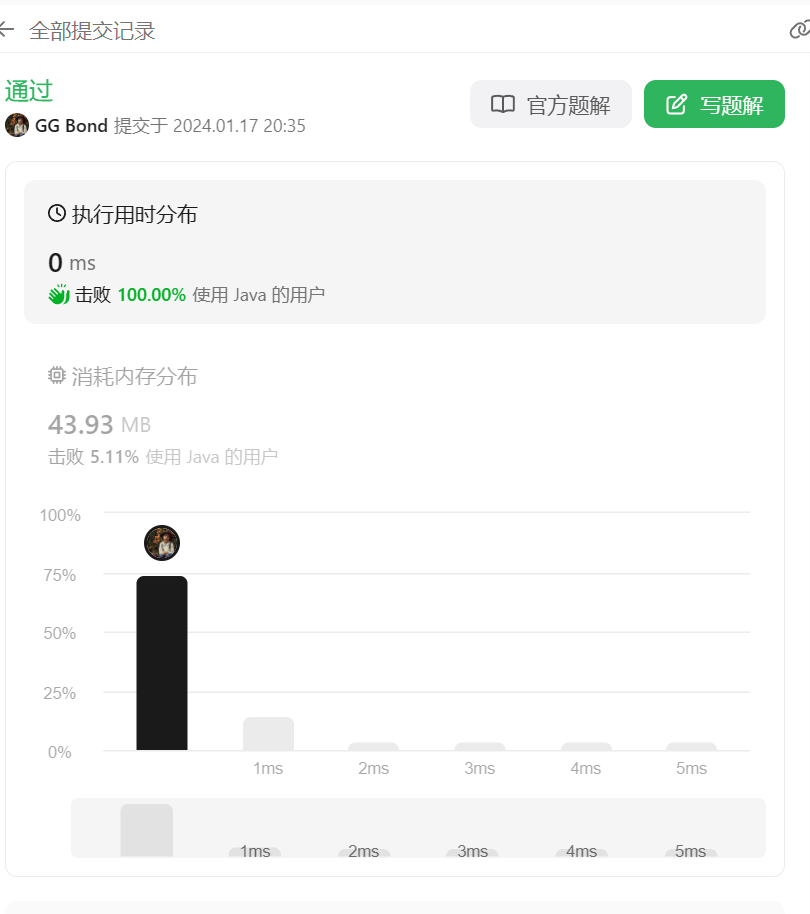Click the 5ms bar in the chart
The height and width of the screenshot is (914, 810).
tap(691, 747)
